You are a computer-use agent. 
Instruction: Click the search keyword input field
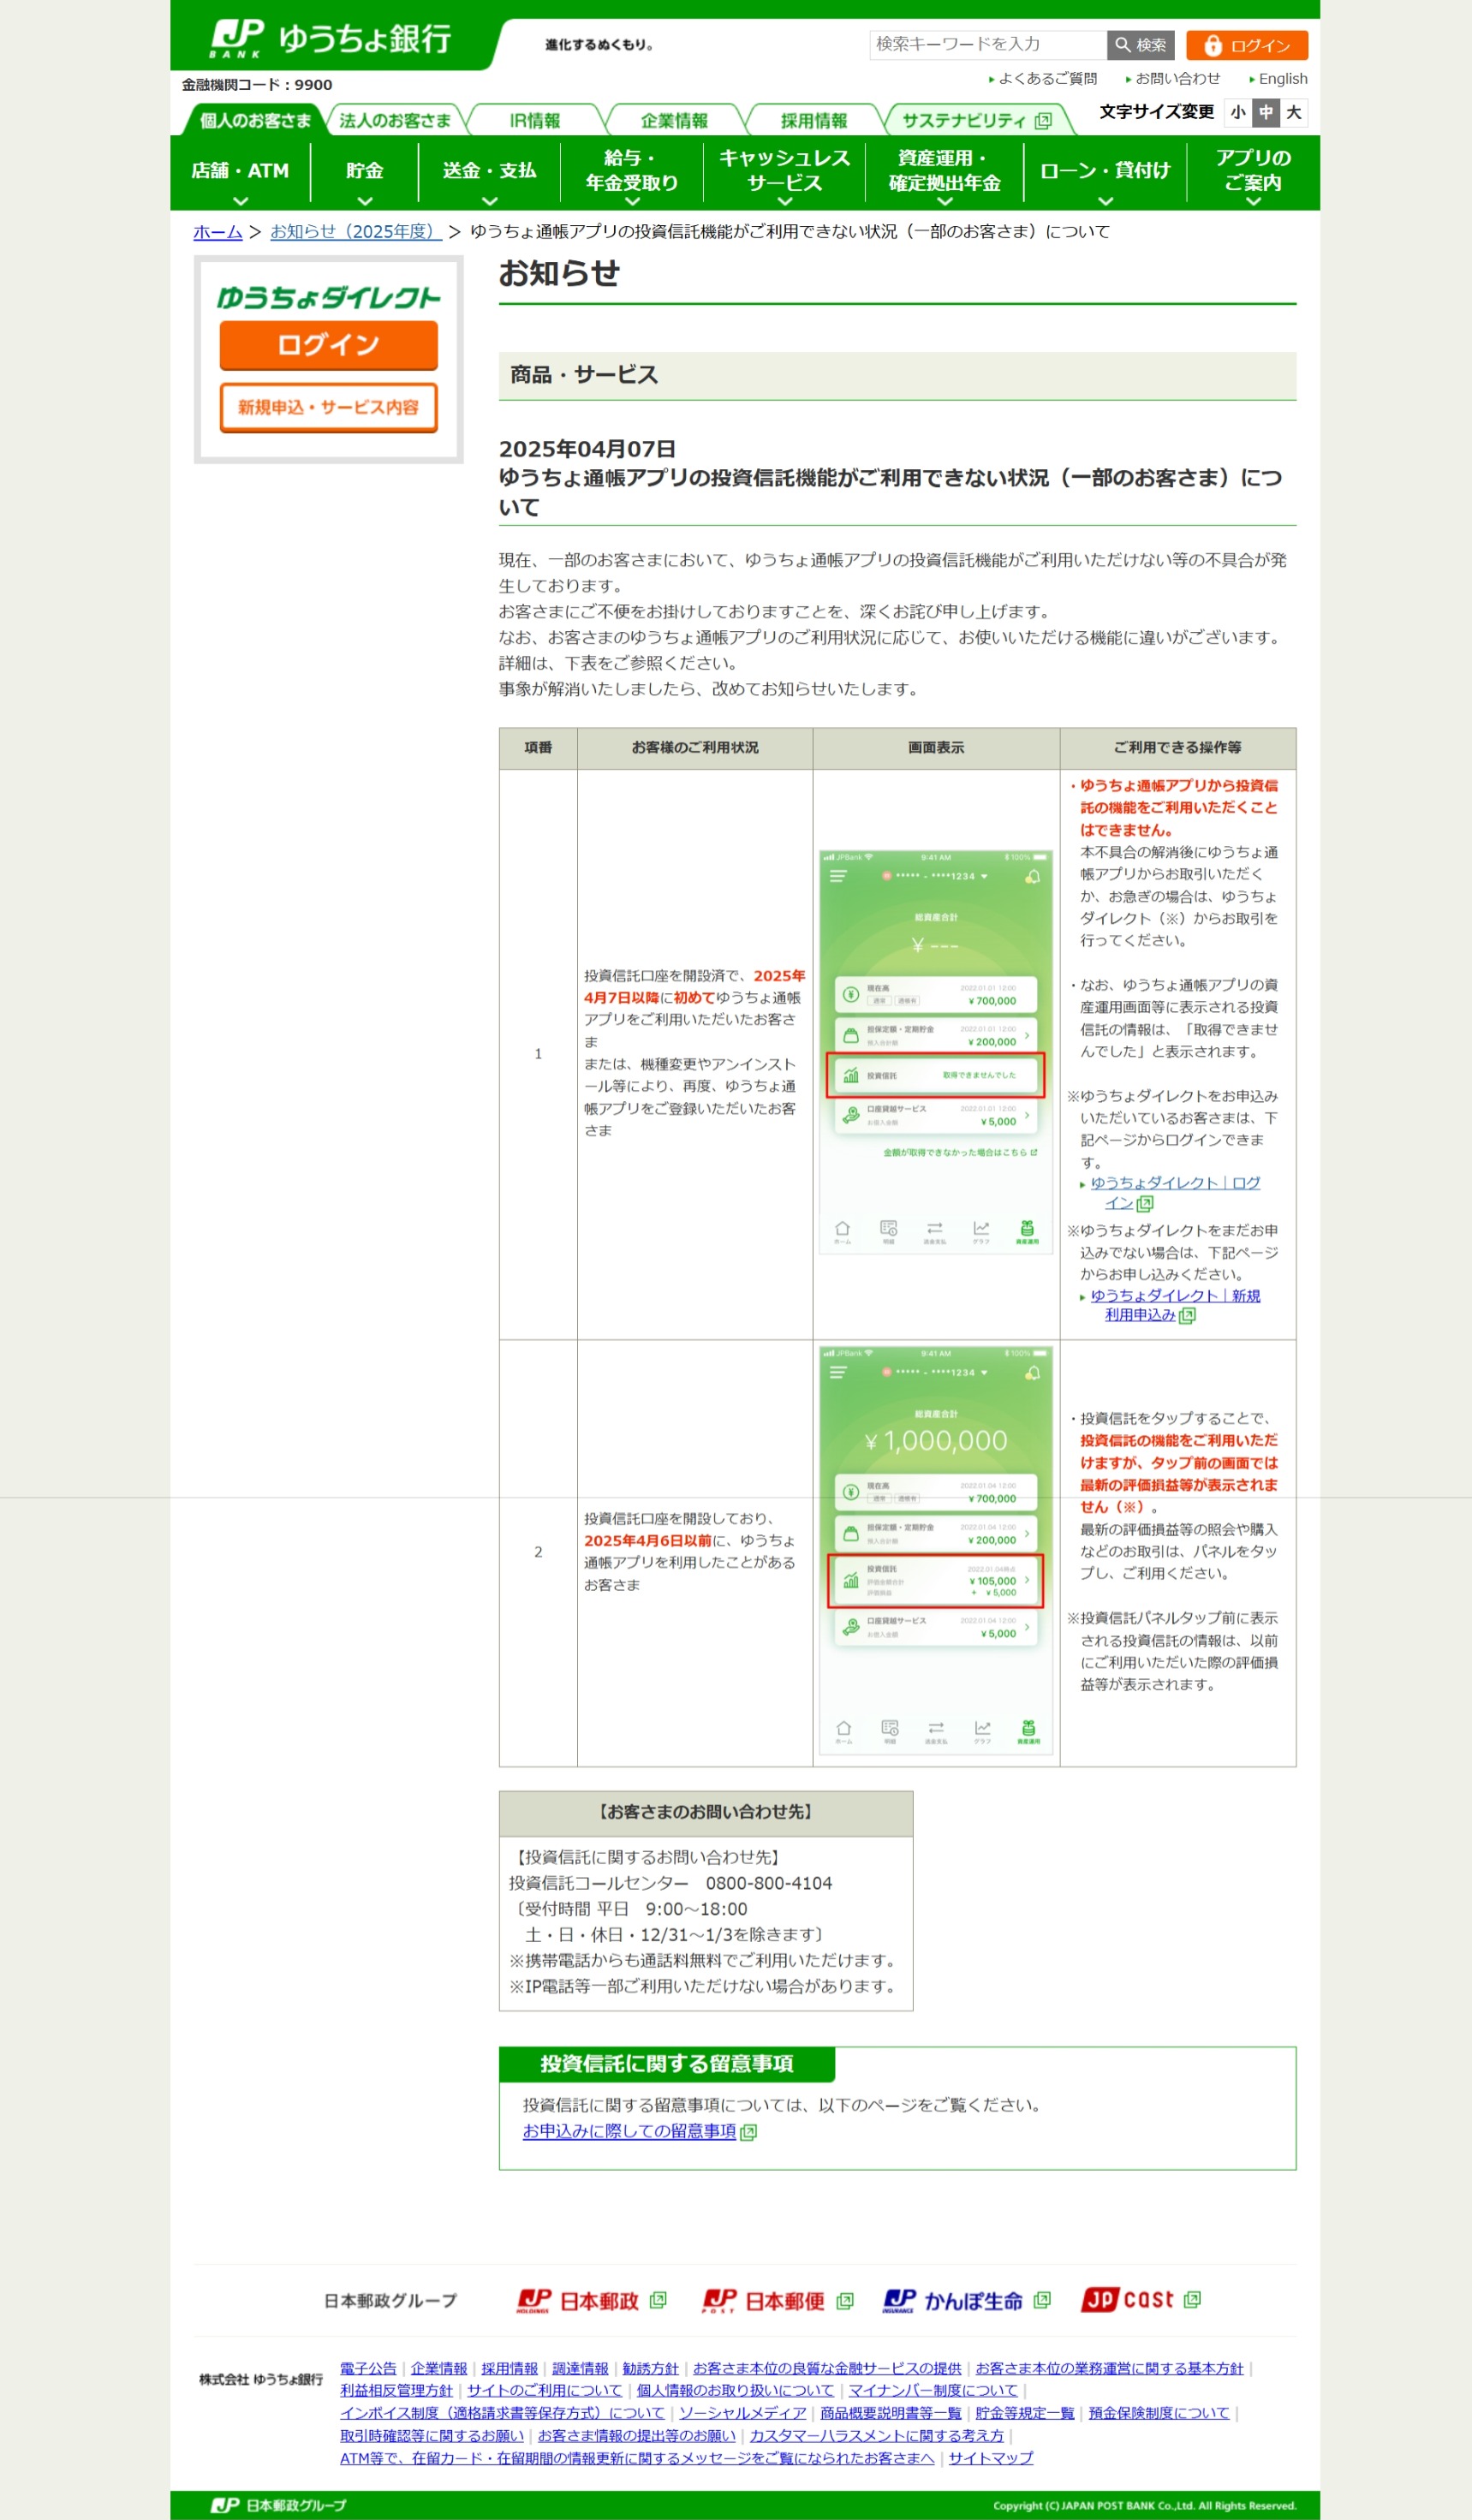coord(988,45)
